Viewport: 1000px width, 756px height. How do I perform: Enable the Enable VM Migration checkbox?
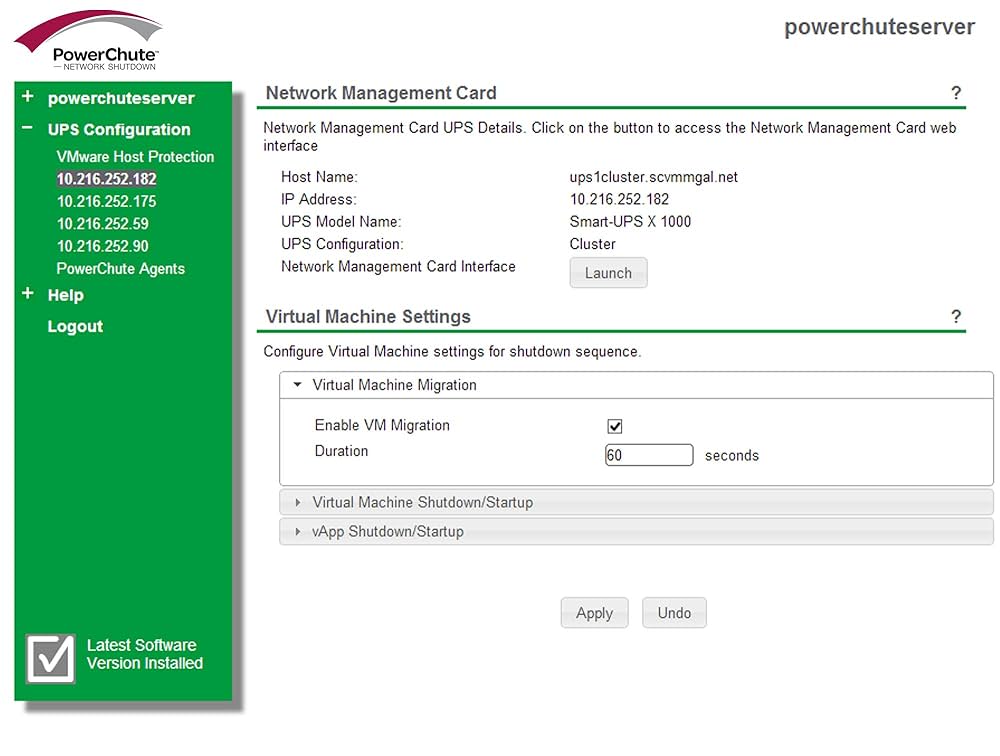click(x=614, y=425)
